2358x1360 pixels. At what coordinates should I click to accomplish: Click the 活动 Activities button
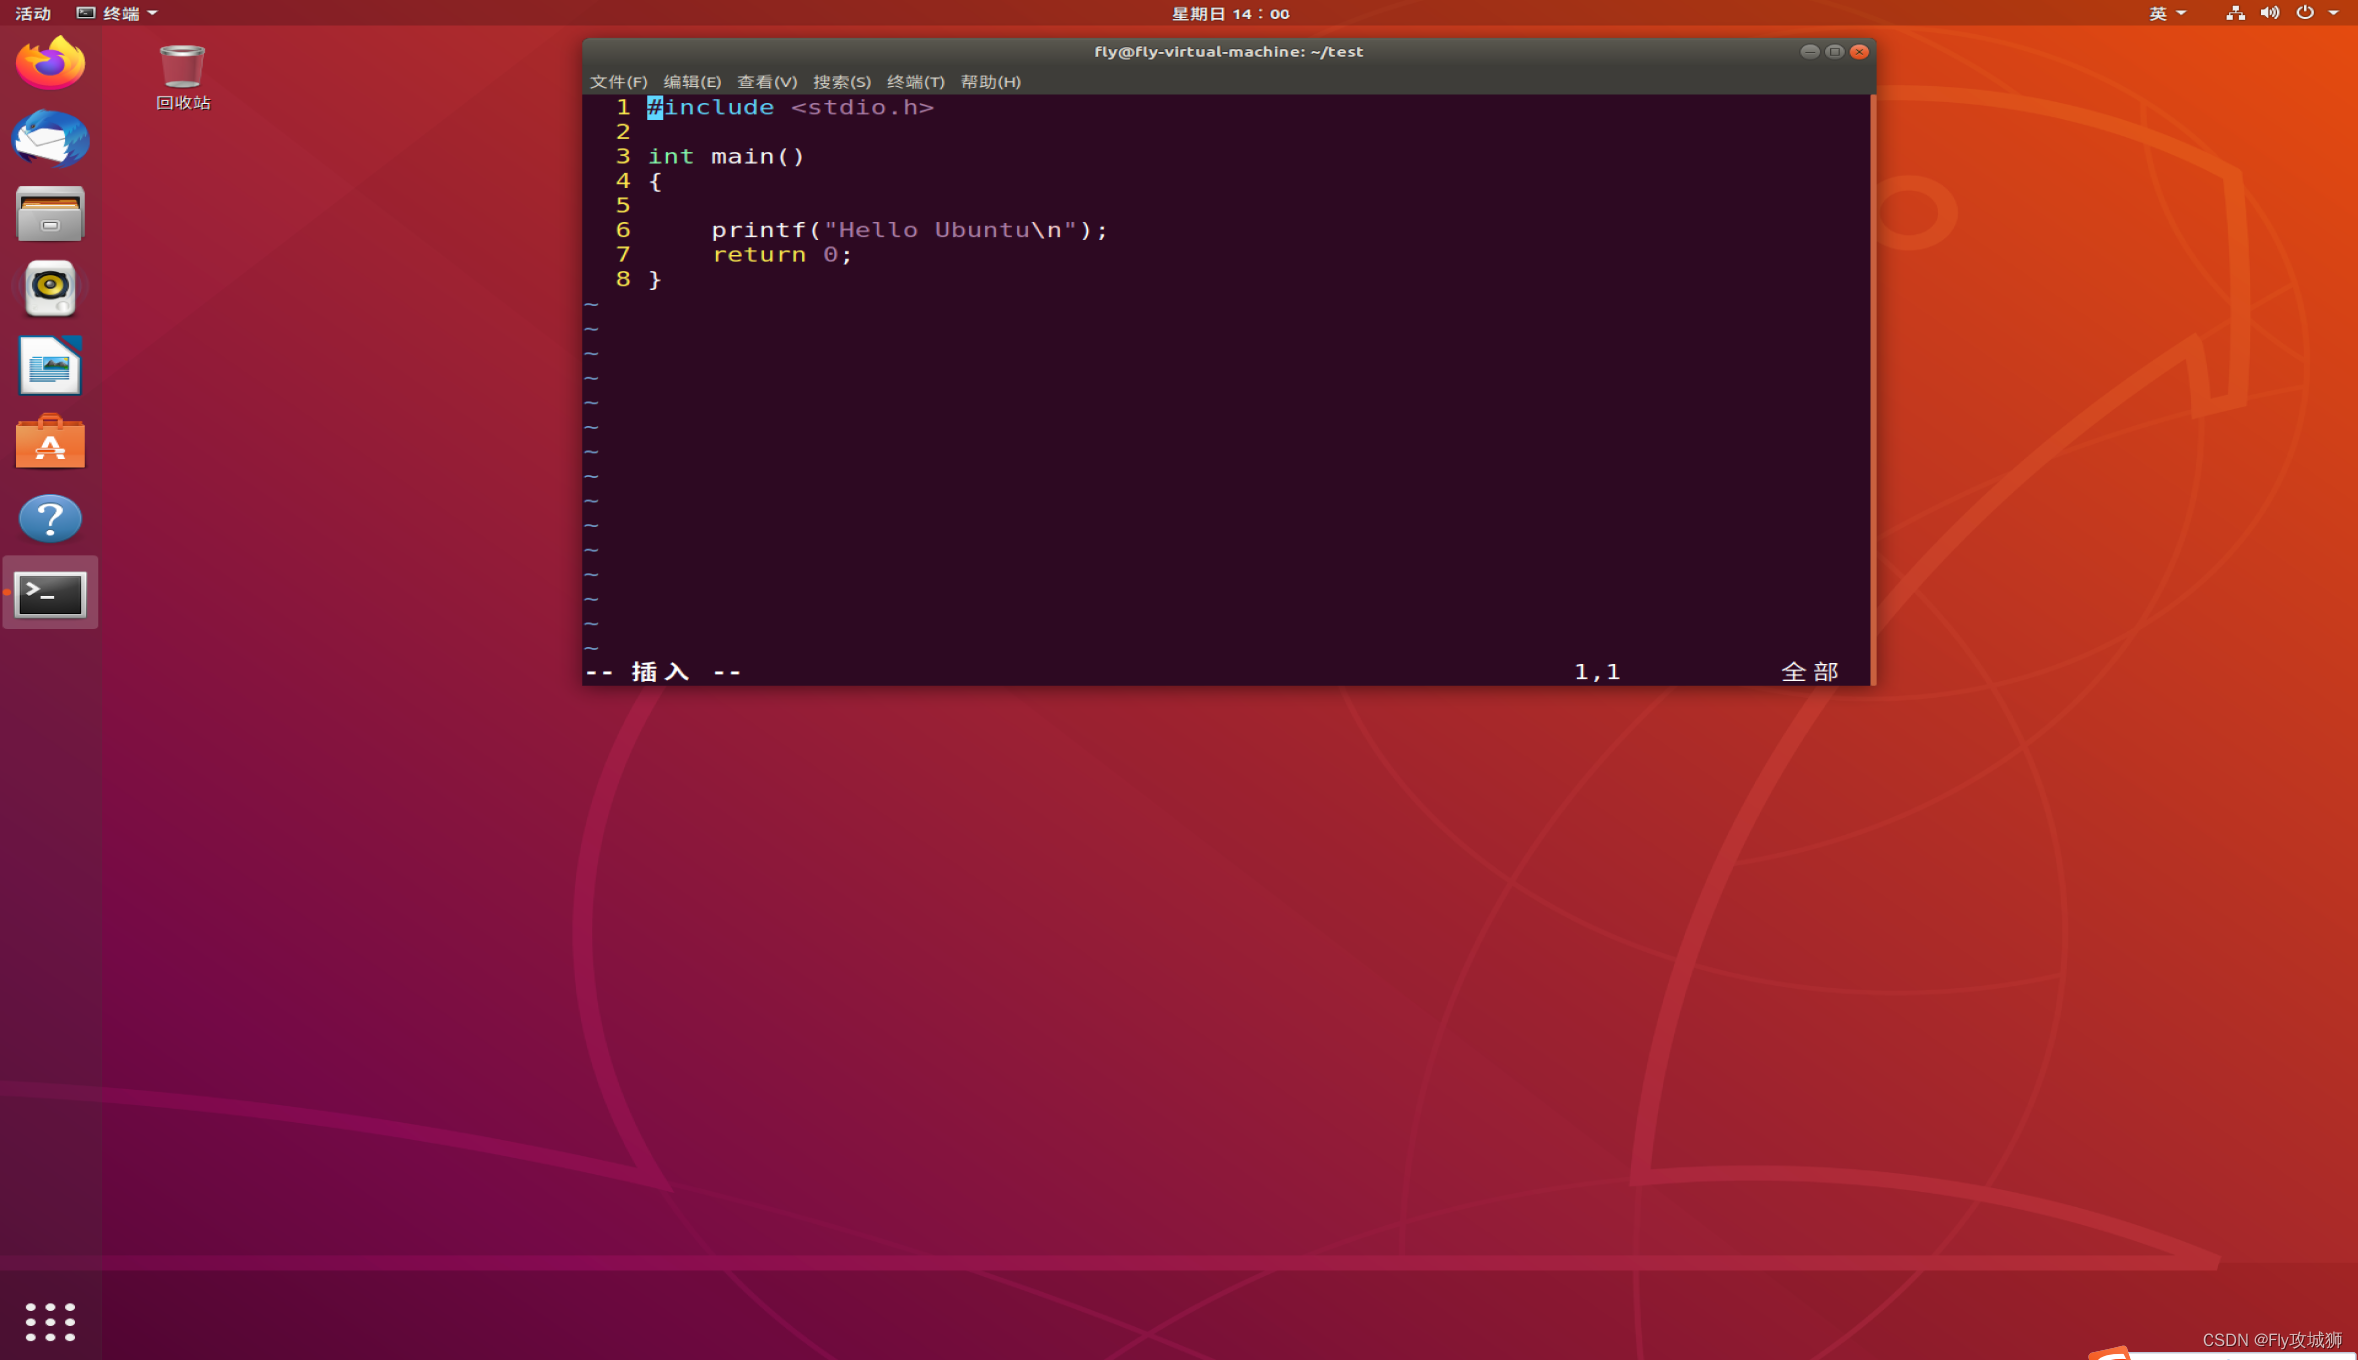tap(33, 13)
